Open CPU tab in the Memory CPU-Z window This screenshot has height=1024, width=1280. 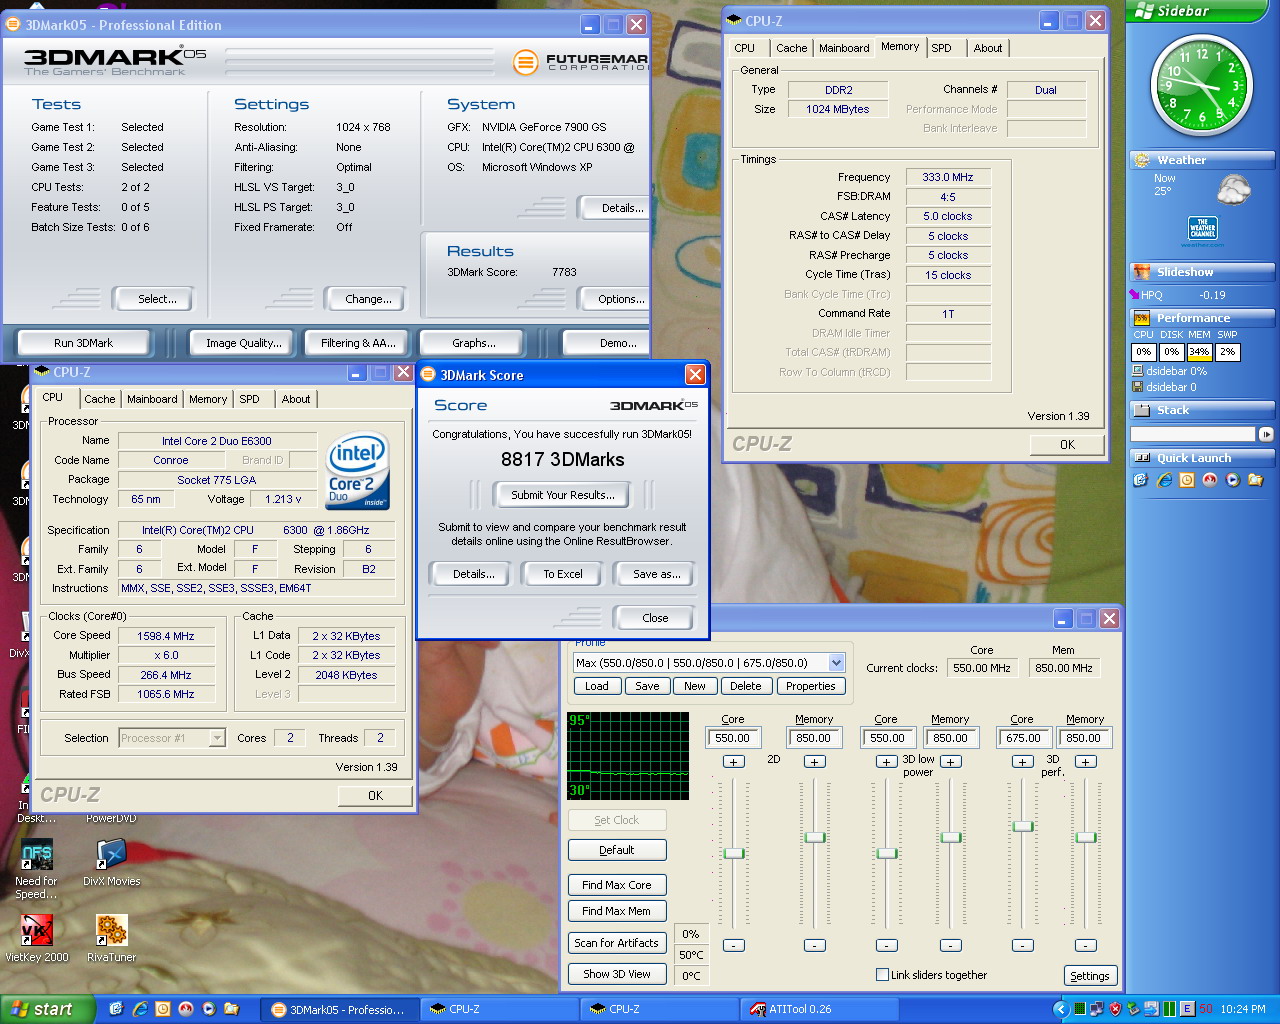[x=745, y=48]
